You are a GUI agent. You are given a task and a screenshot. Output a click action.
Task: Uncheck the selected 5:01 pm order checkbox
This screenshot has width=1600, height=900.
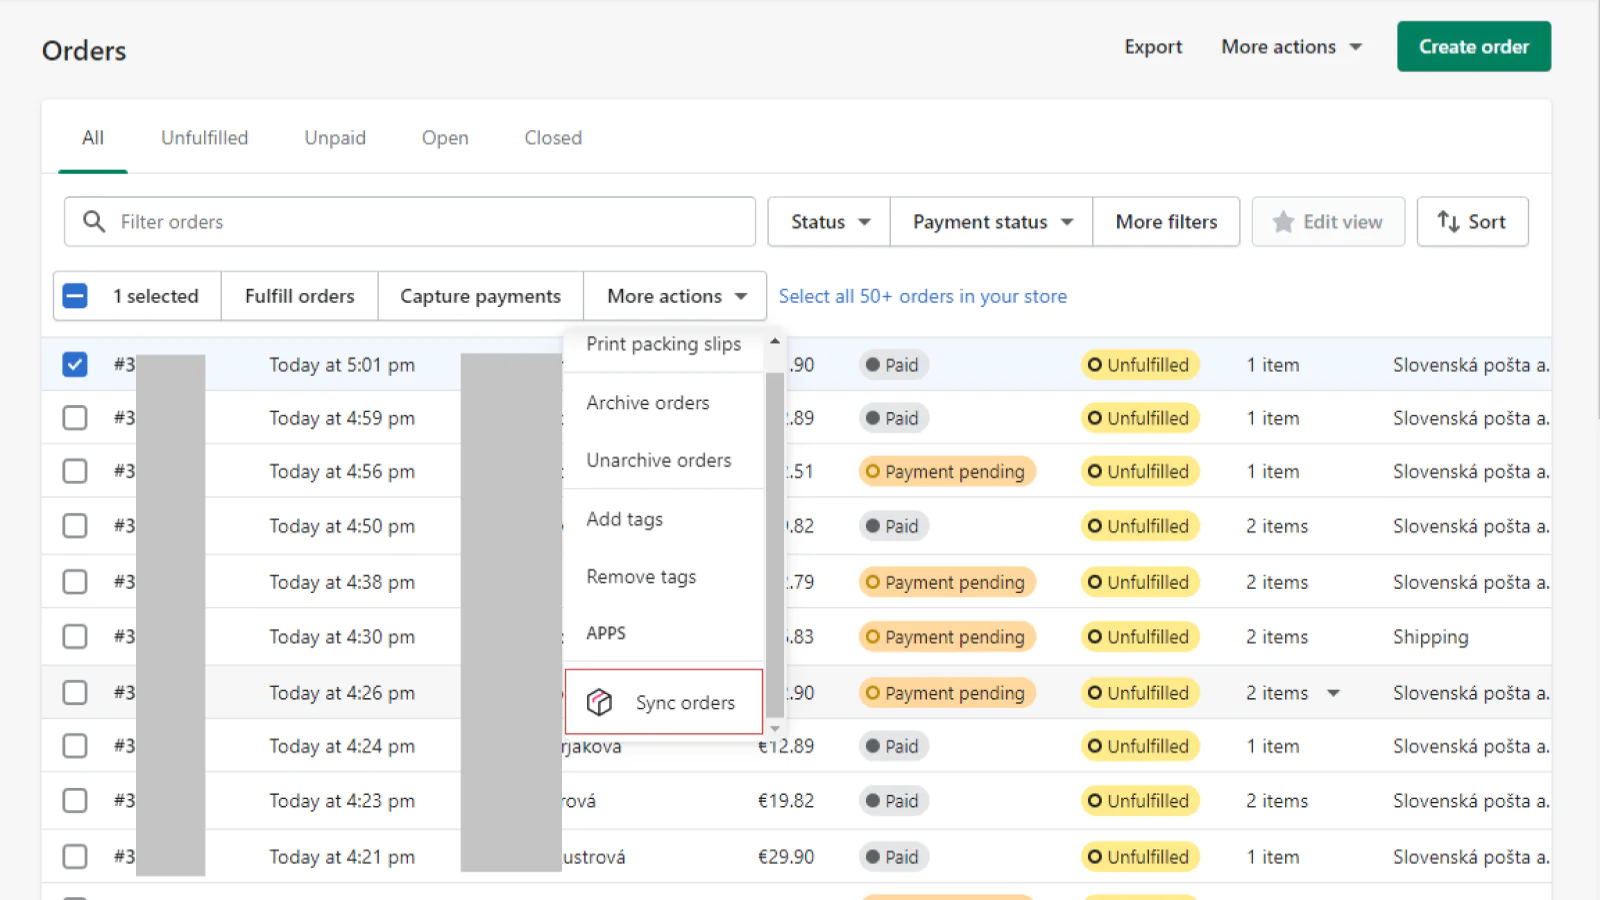coord(75,365)
